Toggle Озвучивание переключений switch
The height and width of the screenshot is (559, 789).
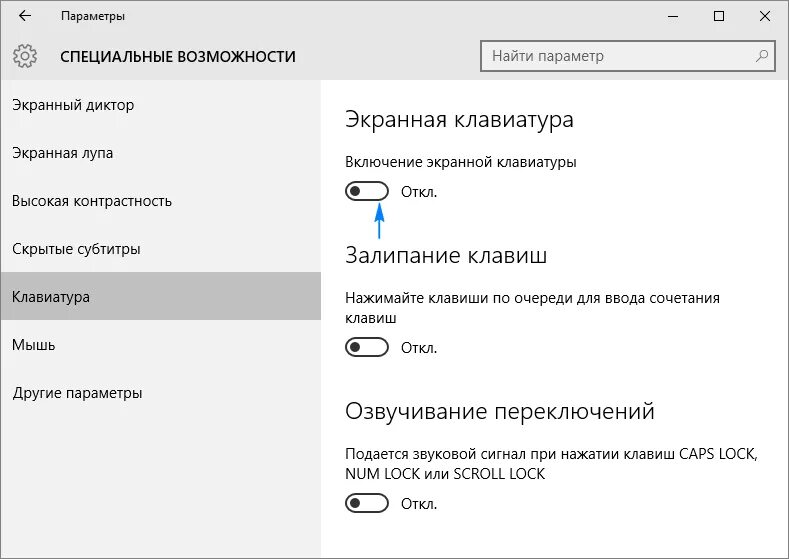367,503
